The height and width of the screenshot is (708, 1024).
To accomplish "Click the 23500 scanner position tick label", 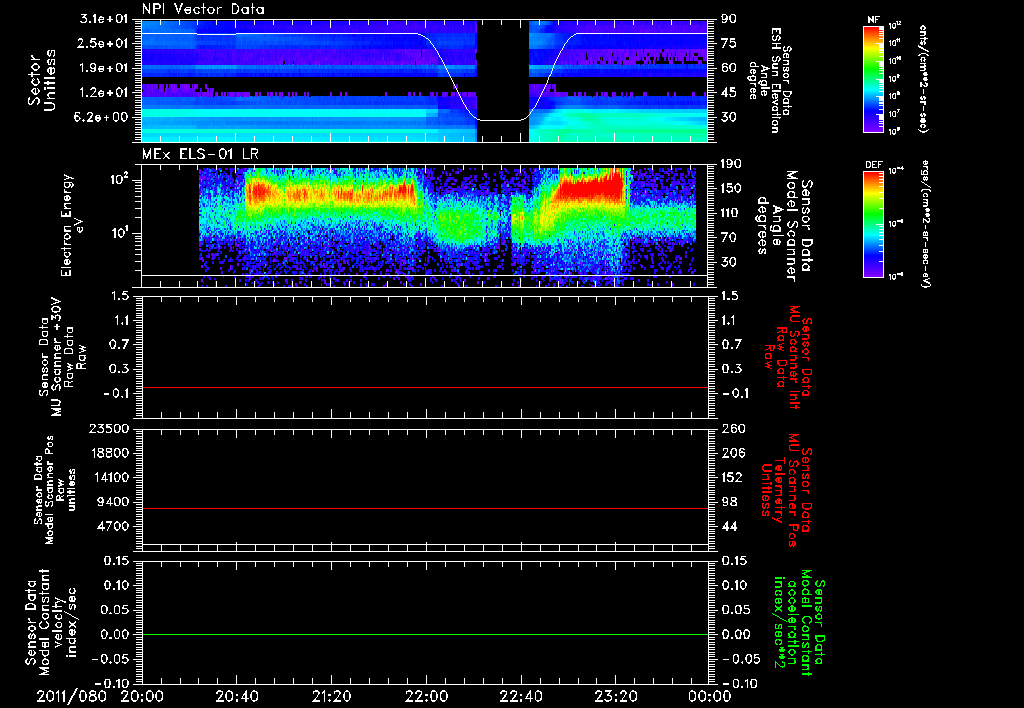I will pyautogui.click(x=109, y=428).
